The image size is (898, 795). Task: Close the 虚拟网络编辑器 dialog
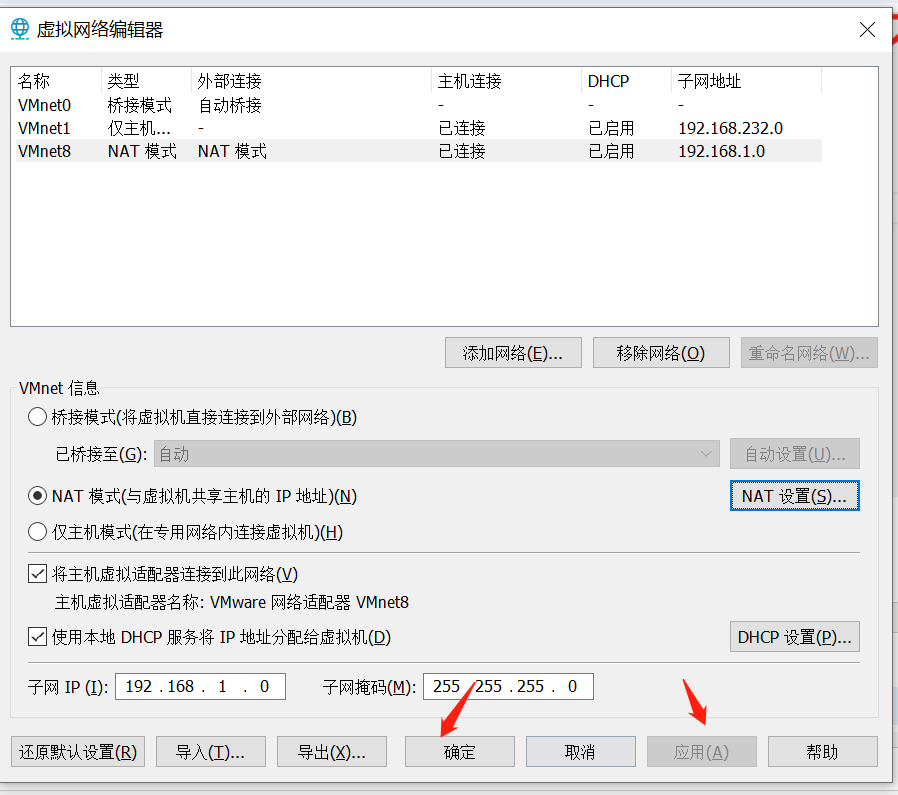pos(867,30)
